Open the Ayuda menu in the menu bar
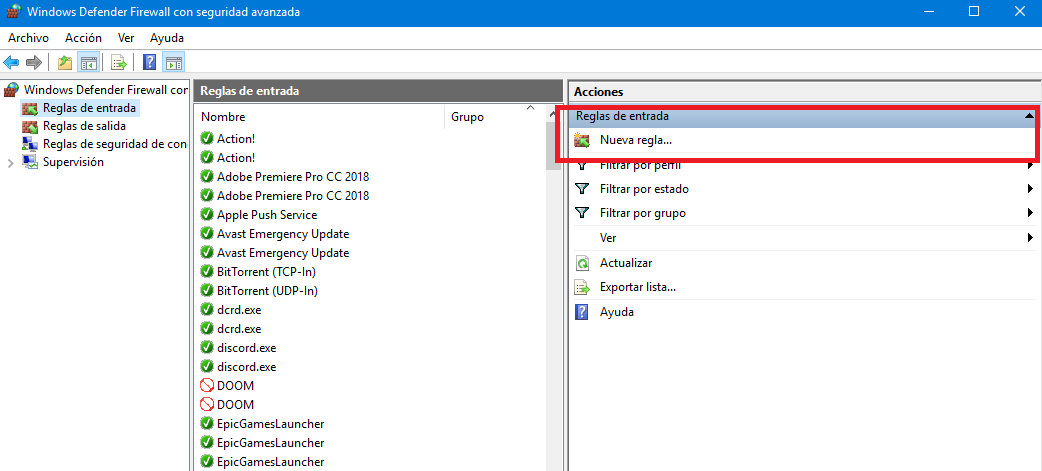 point(167,38)
